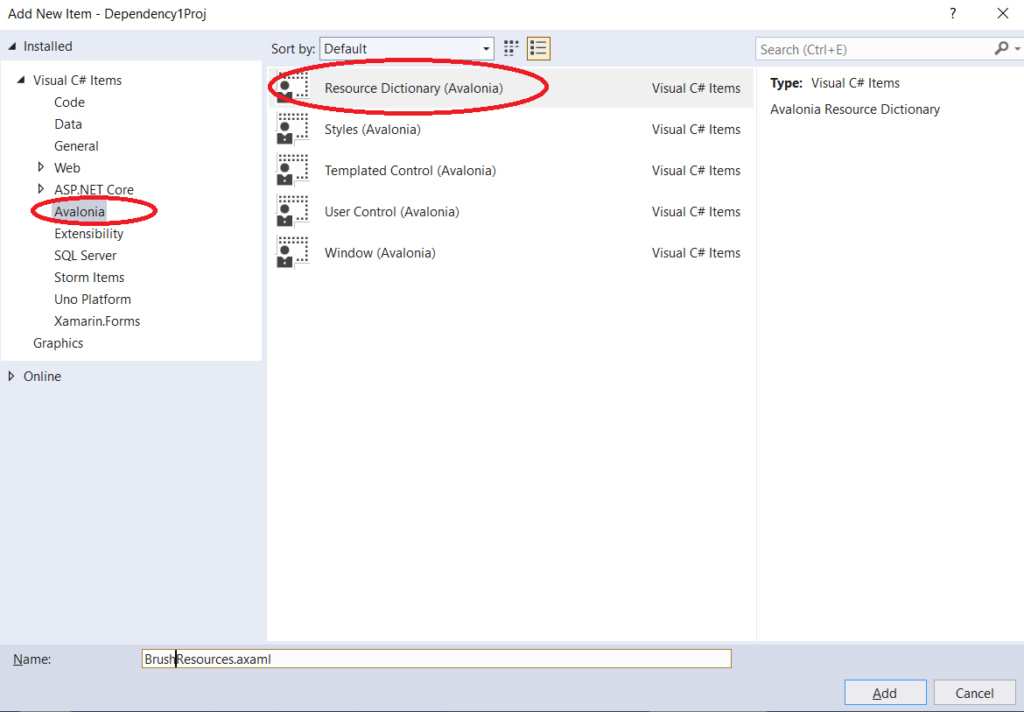Click the User Control (Avalonia) icon
The image size is (1024, 712).
(x=292, y=211)
